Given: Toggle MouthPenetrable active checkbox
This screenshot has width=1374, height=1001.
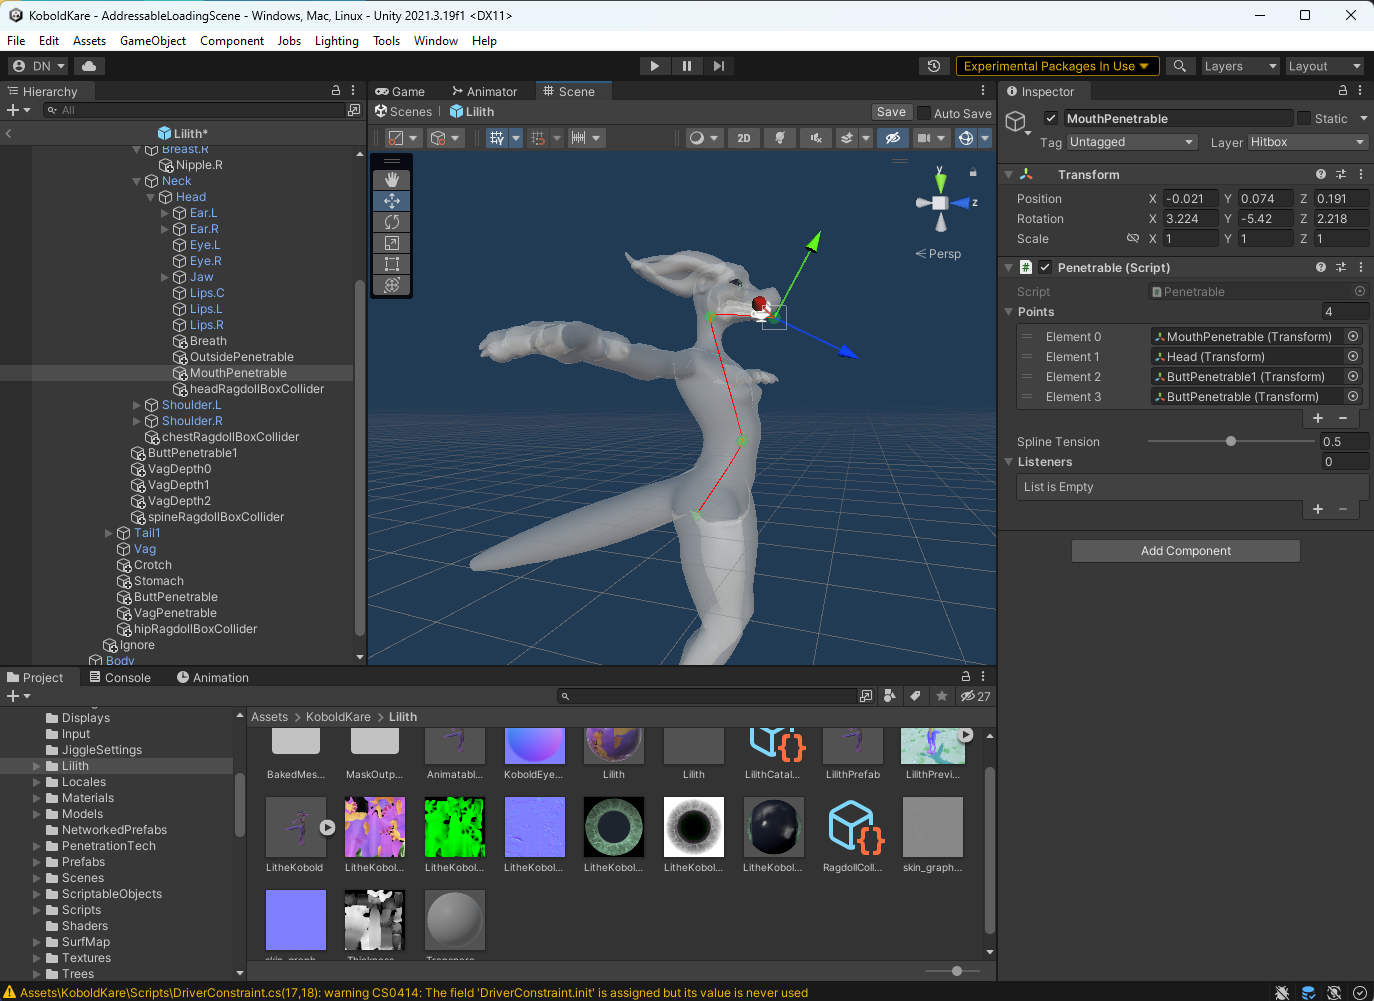Looking at the screenshot, I should click(x=1051, y=118).
